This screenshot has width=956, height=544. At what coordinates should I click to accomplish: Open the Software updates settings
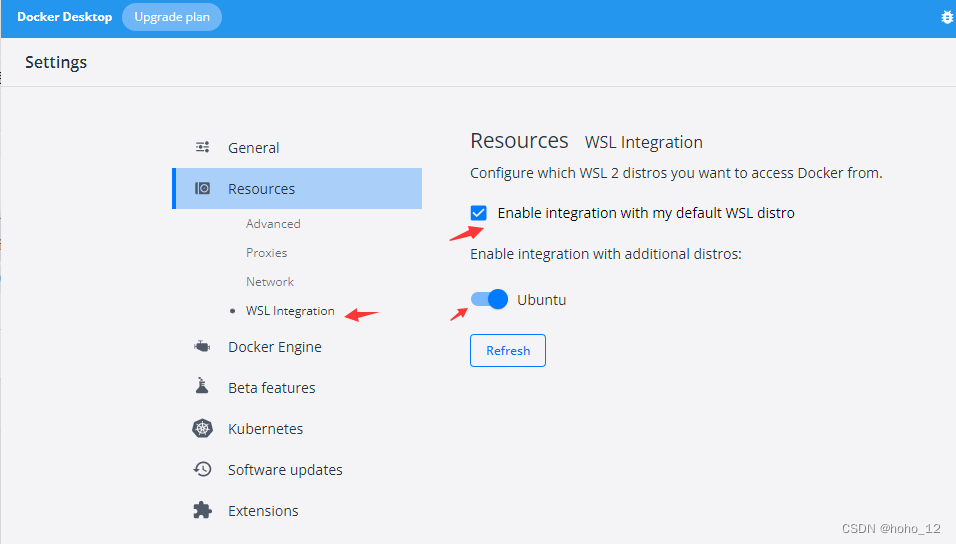pyautogui.click(x=285, y=470)
